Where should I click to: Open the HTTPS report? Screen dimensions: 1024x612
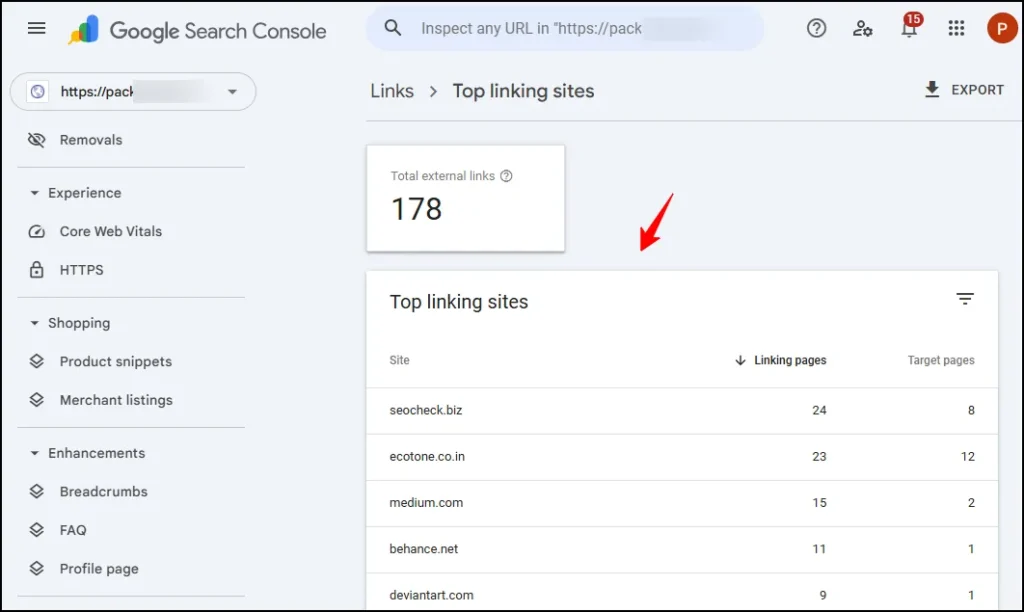(x=80, y=269)
